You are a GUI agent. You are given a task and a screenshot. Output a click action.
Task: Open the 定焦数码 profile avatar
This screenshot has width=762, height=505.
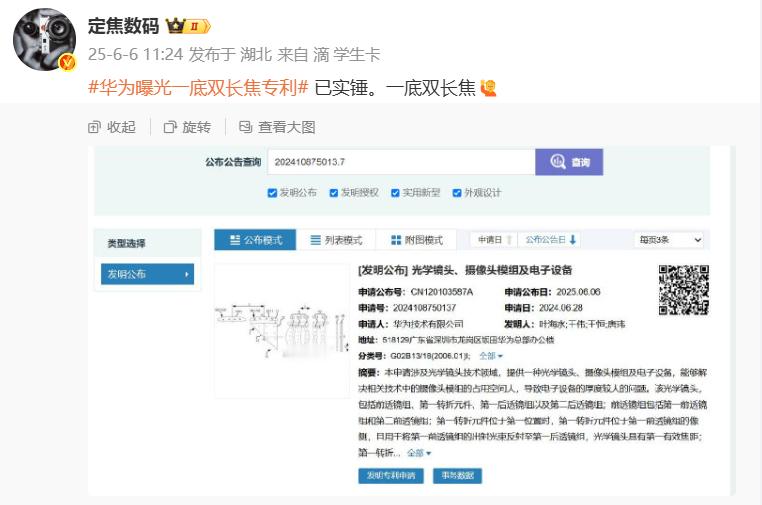tap(44, 39)
